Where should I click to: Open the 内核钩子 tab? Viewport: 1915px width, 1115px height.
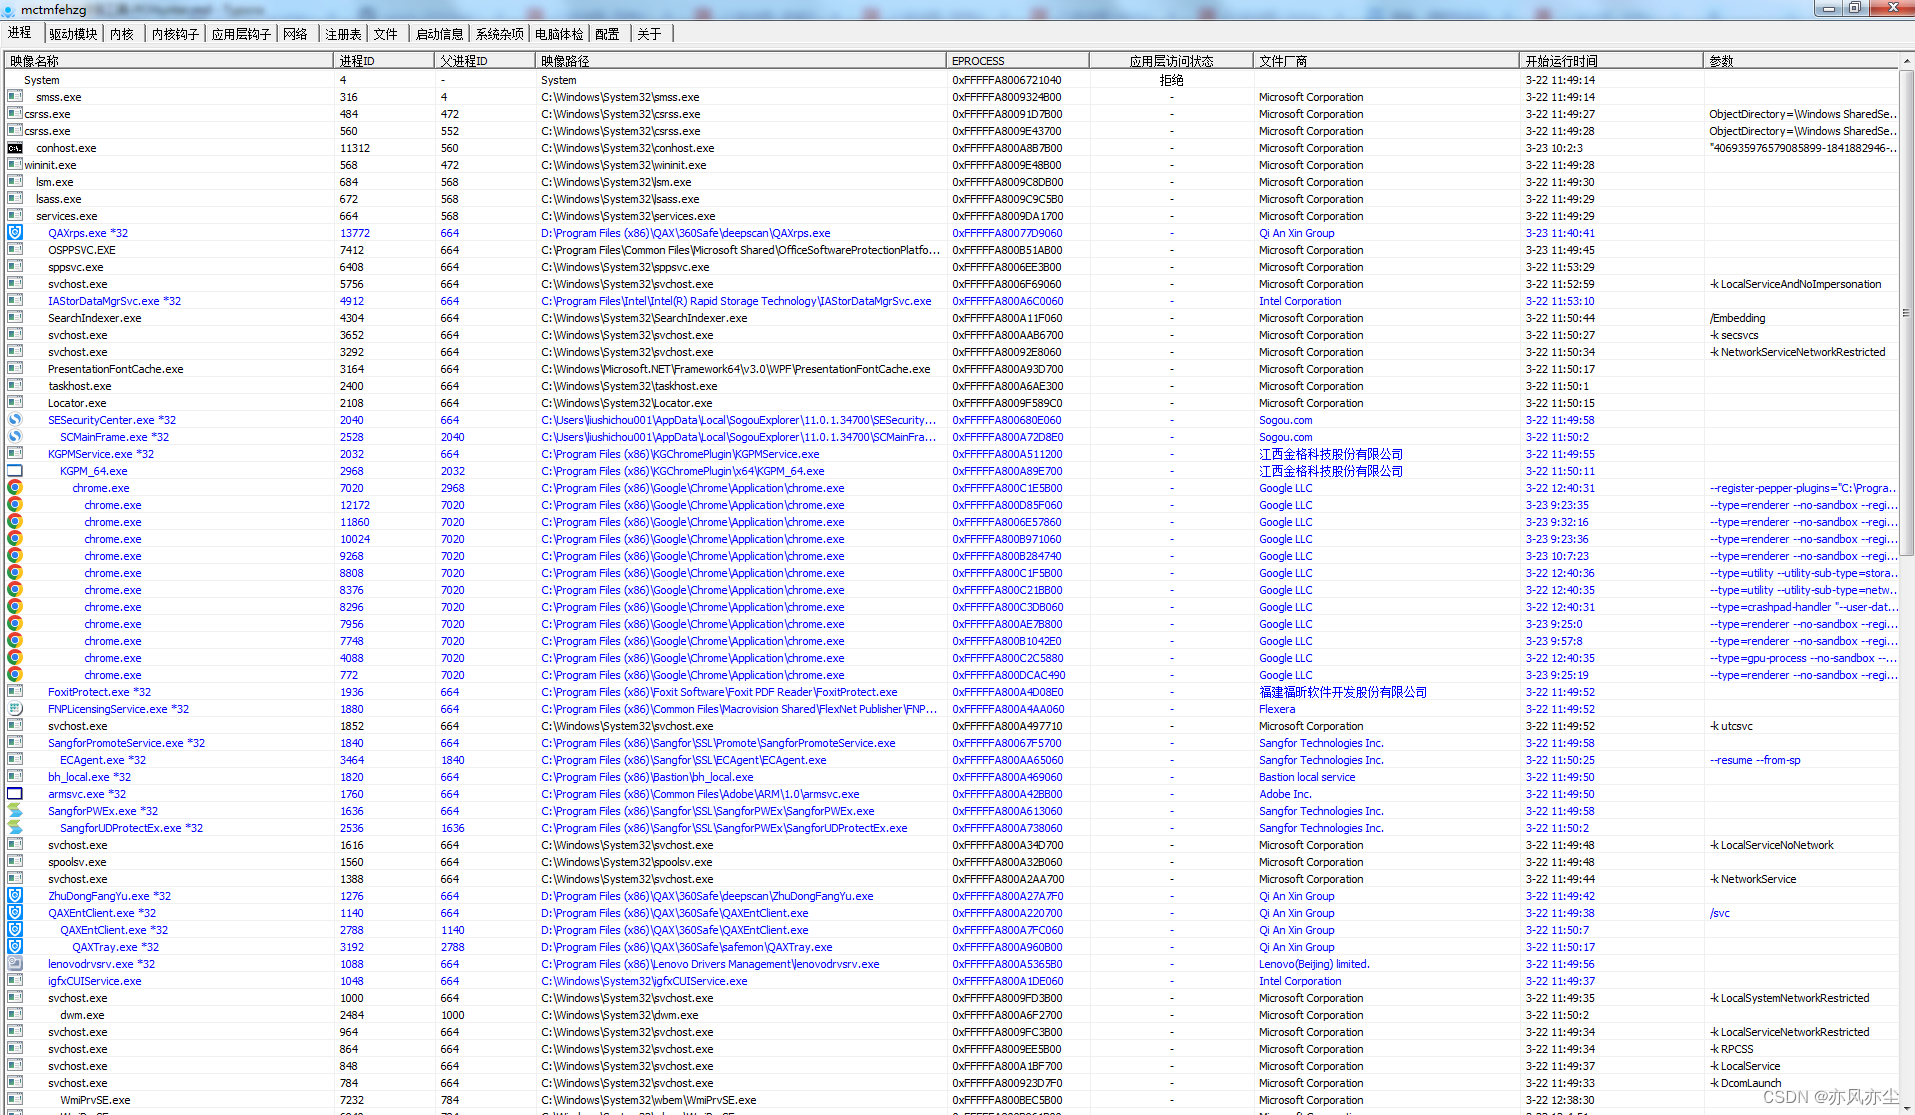(175, 34)
